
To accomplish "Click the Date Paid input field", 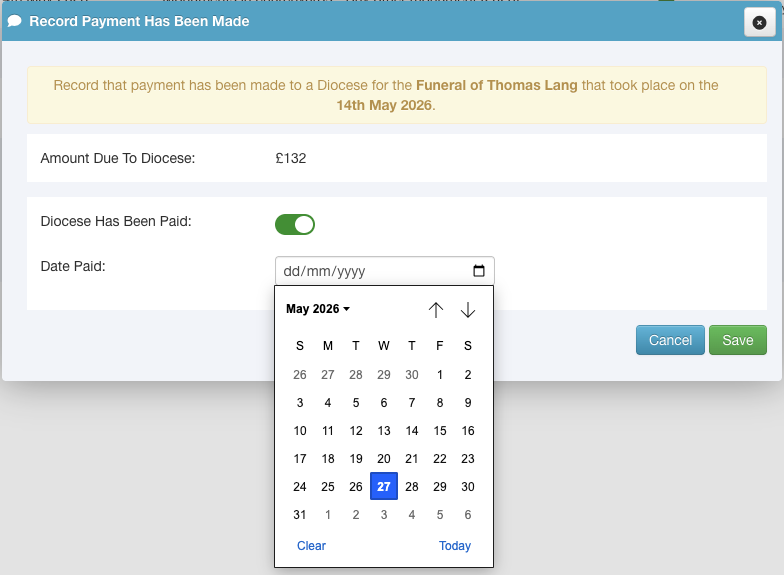I will point(384,271).
